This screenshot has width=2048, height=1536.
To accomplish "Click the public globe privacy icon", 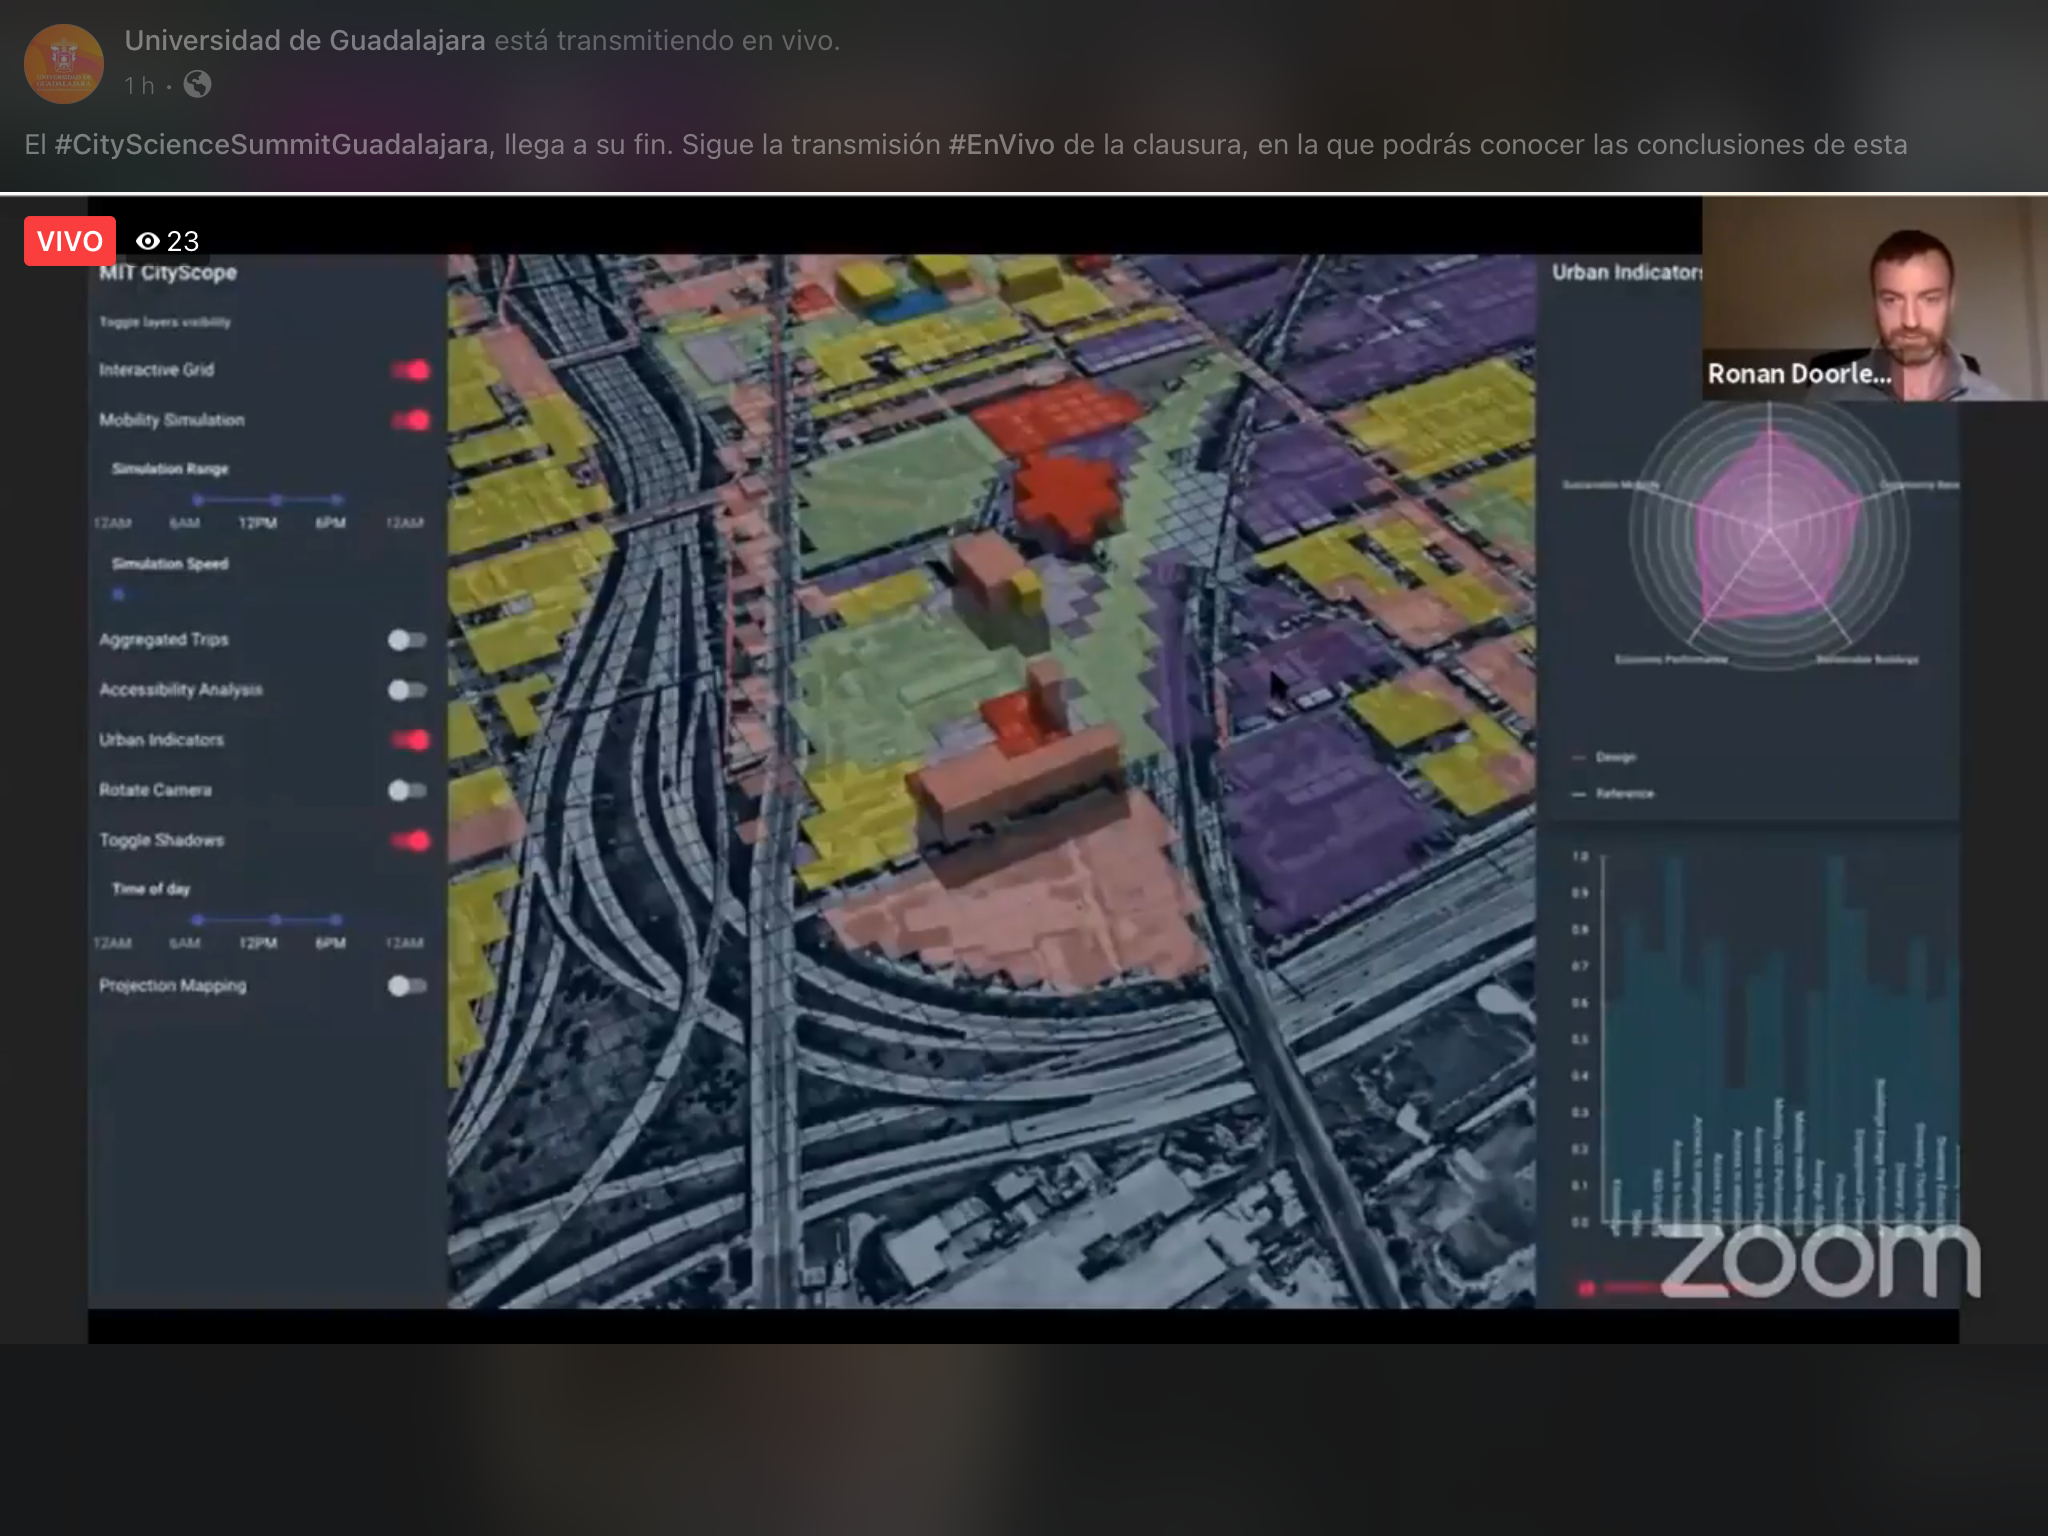I will point(197,85).
